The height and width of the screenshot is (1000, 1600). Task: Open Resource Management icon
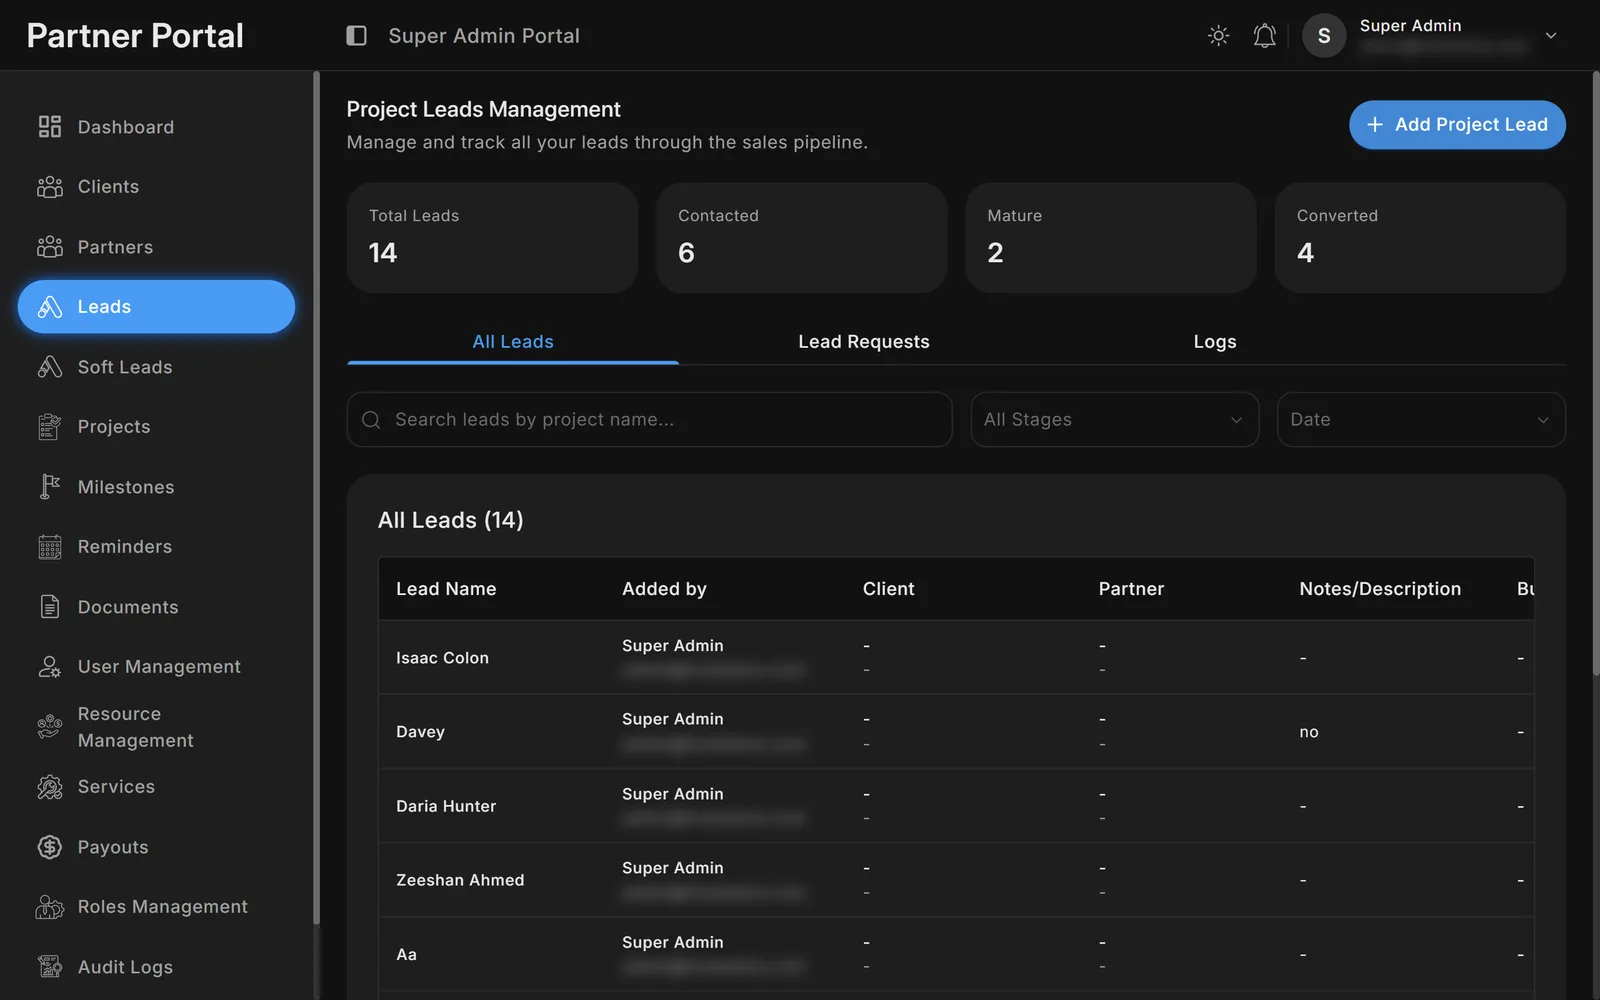50,727
